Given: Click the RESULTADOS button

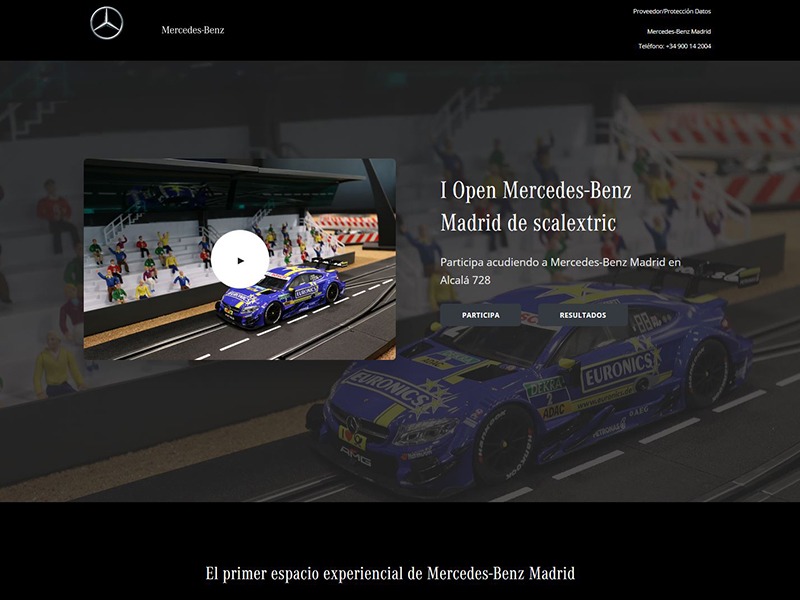Looking at the screenshot, I should [x=582, y=315].
